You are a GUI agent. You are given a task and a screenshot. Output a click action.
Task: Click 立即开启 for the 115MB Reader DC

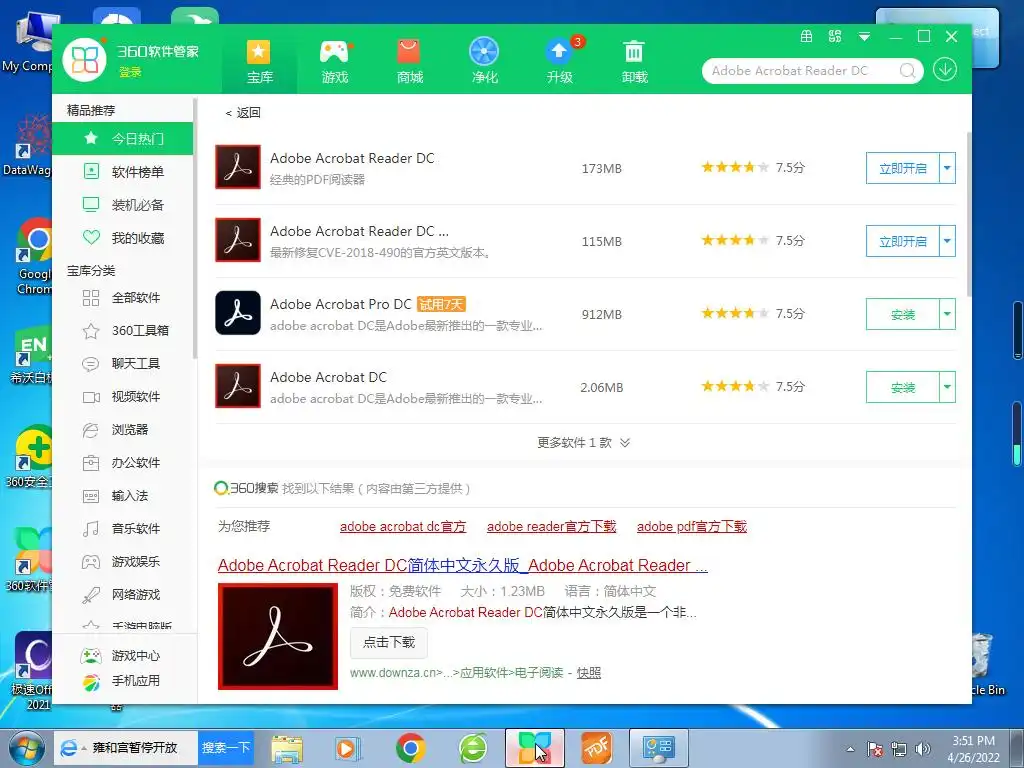pos(903,242)
